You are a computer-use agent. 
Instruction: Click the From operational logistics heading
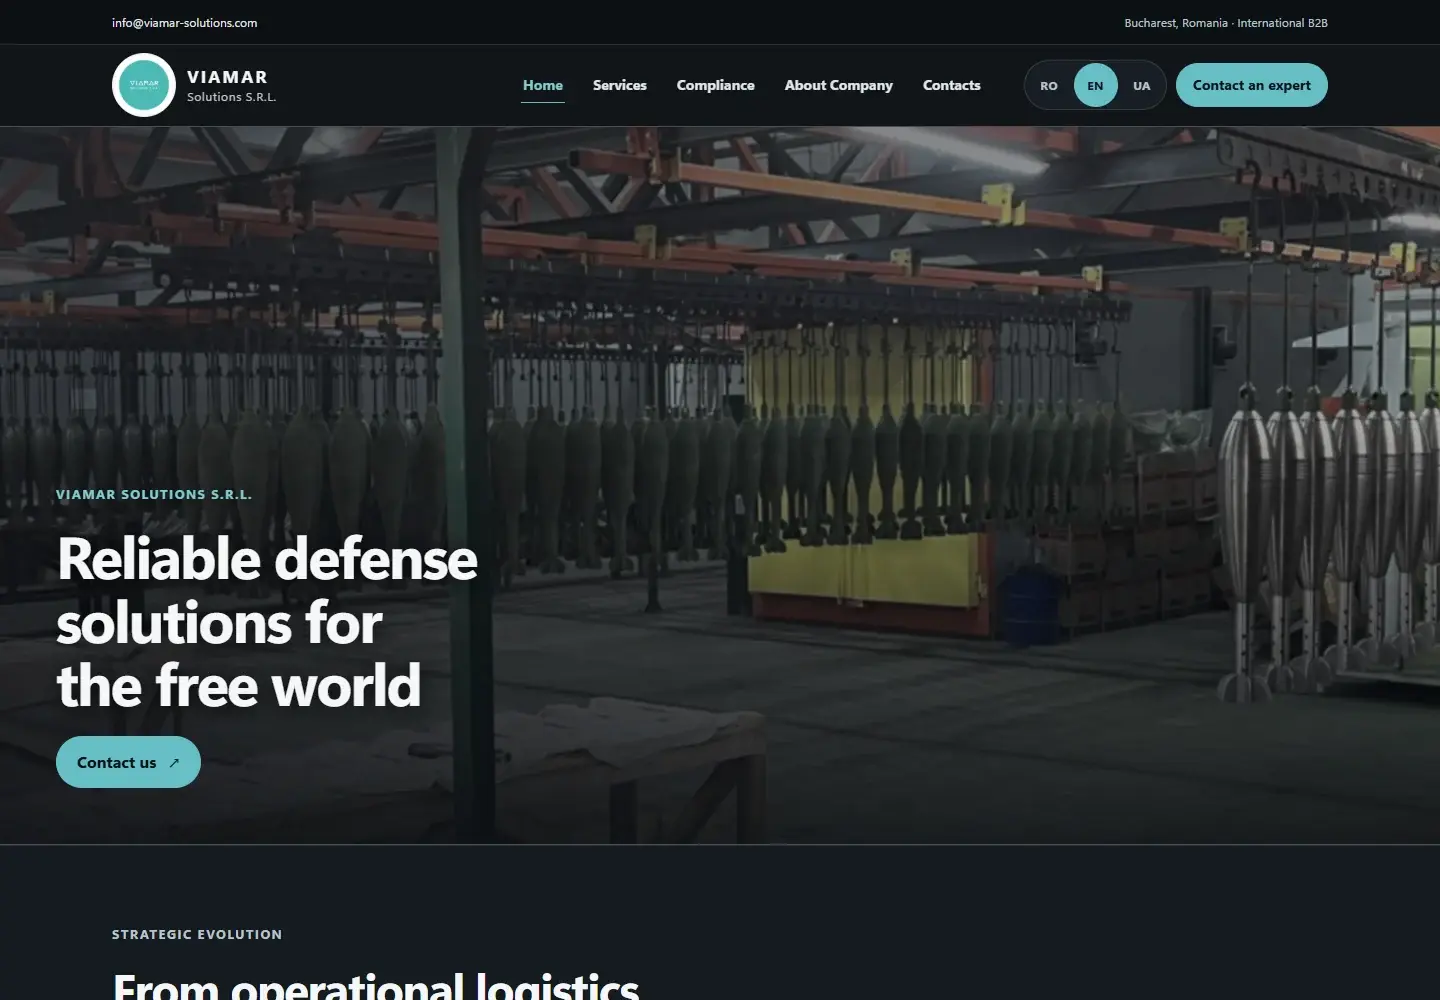pyautogui.click(x=376, y=985)
